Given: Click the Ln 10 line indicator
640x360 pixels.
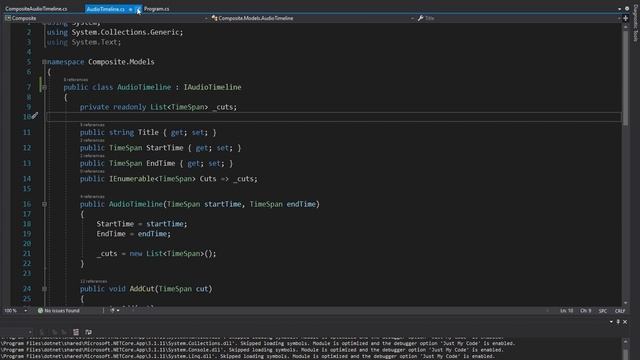Looking at the screenshot, I should (x=567, y=311).
